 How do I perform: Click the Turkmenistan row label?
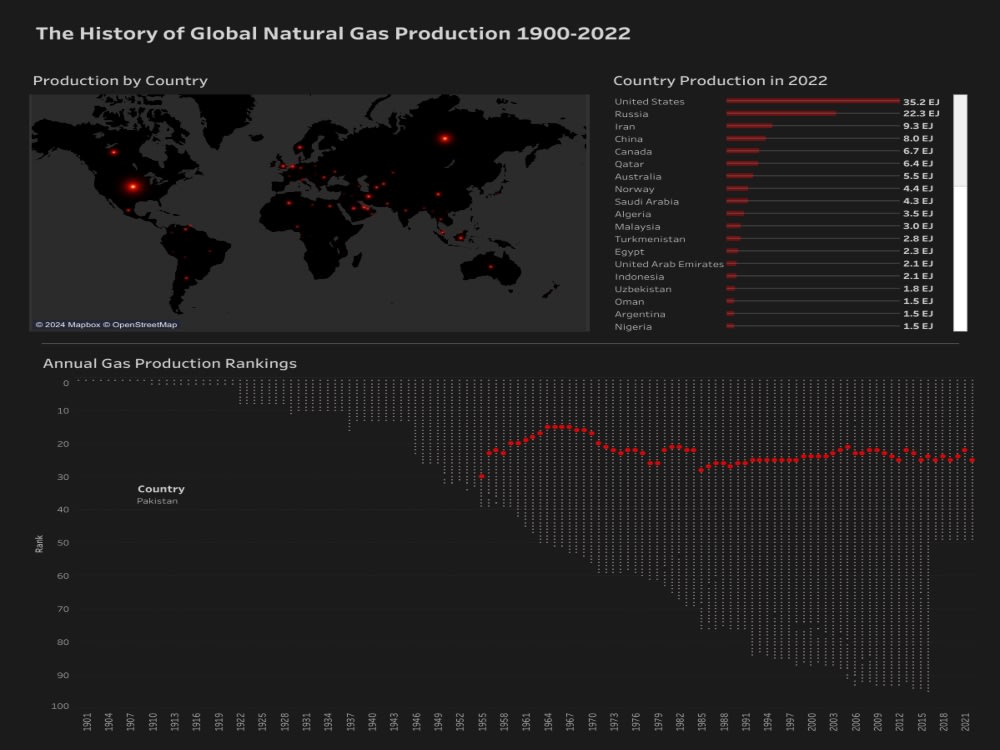tap(650, 239)
